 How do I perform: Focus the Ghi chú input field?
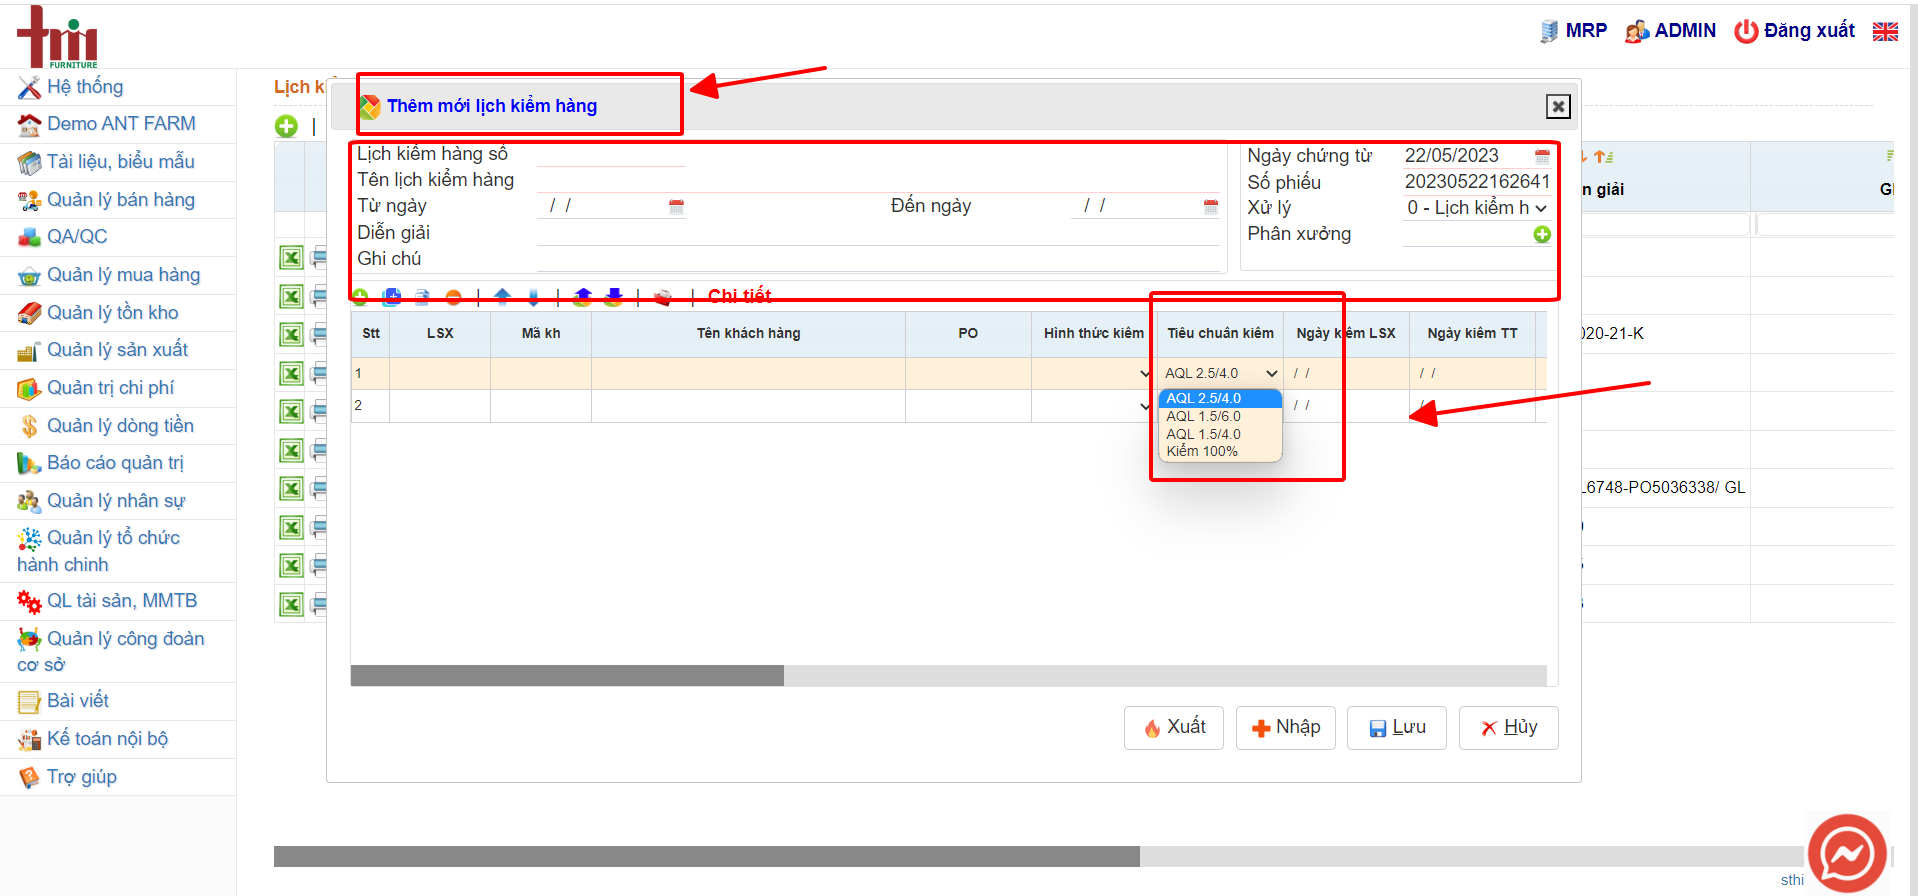[x=878, y=260]
